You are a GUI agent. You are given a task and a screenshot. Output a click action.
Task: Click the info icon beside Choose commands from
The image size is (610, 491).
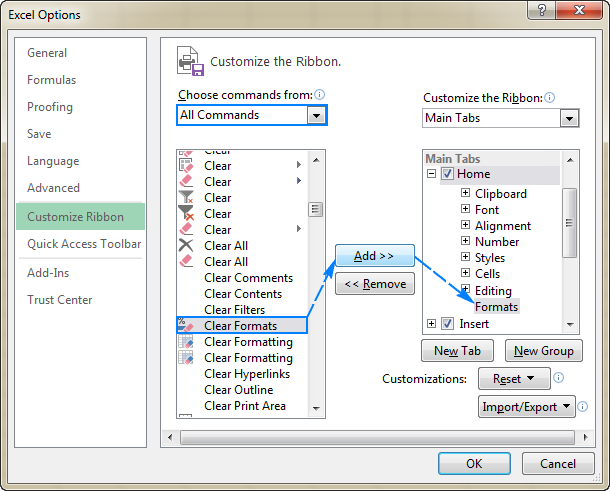coord(320,95)
